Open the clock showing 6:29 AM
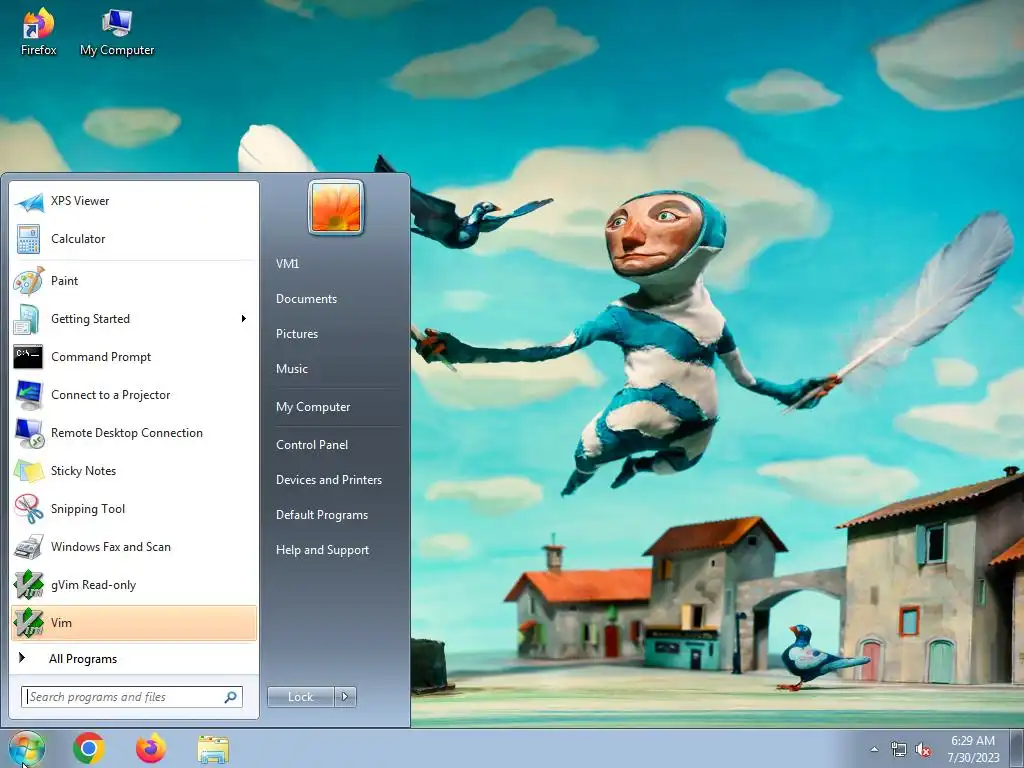Screen dimensions: 1024x768 [x=973, y=749]
